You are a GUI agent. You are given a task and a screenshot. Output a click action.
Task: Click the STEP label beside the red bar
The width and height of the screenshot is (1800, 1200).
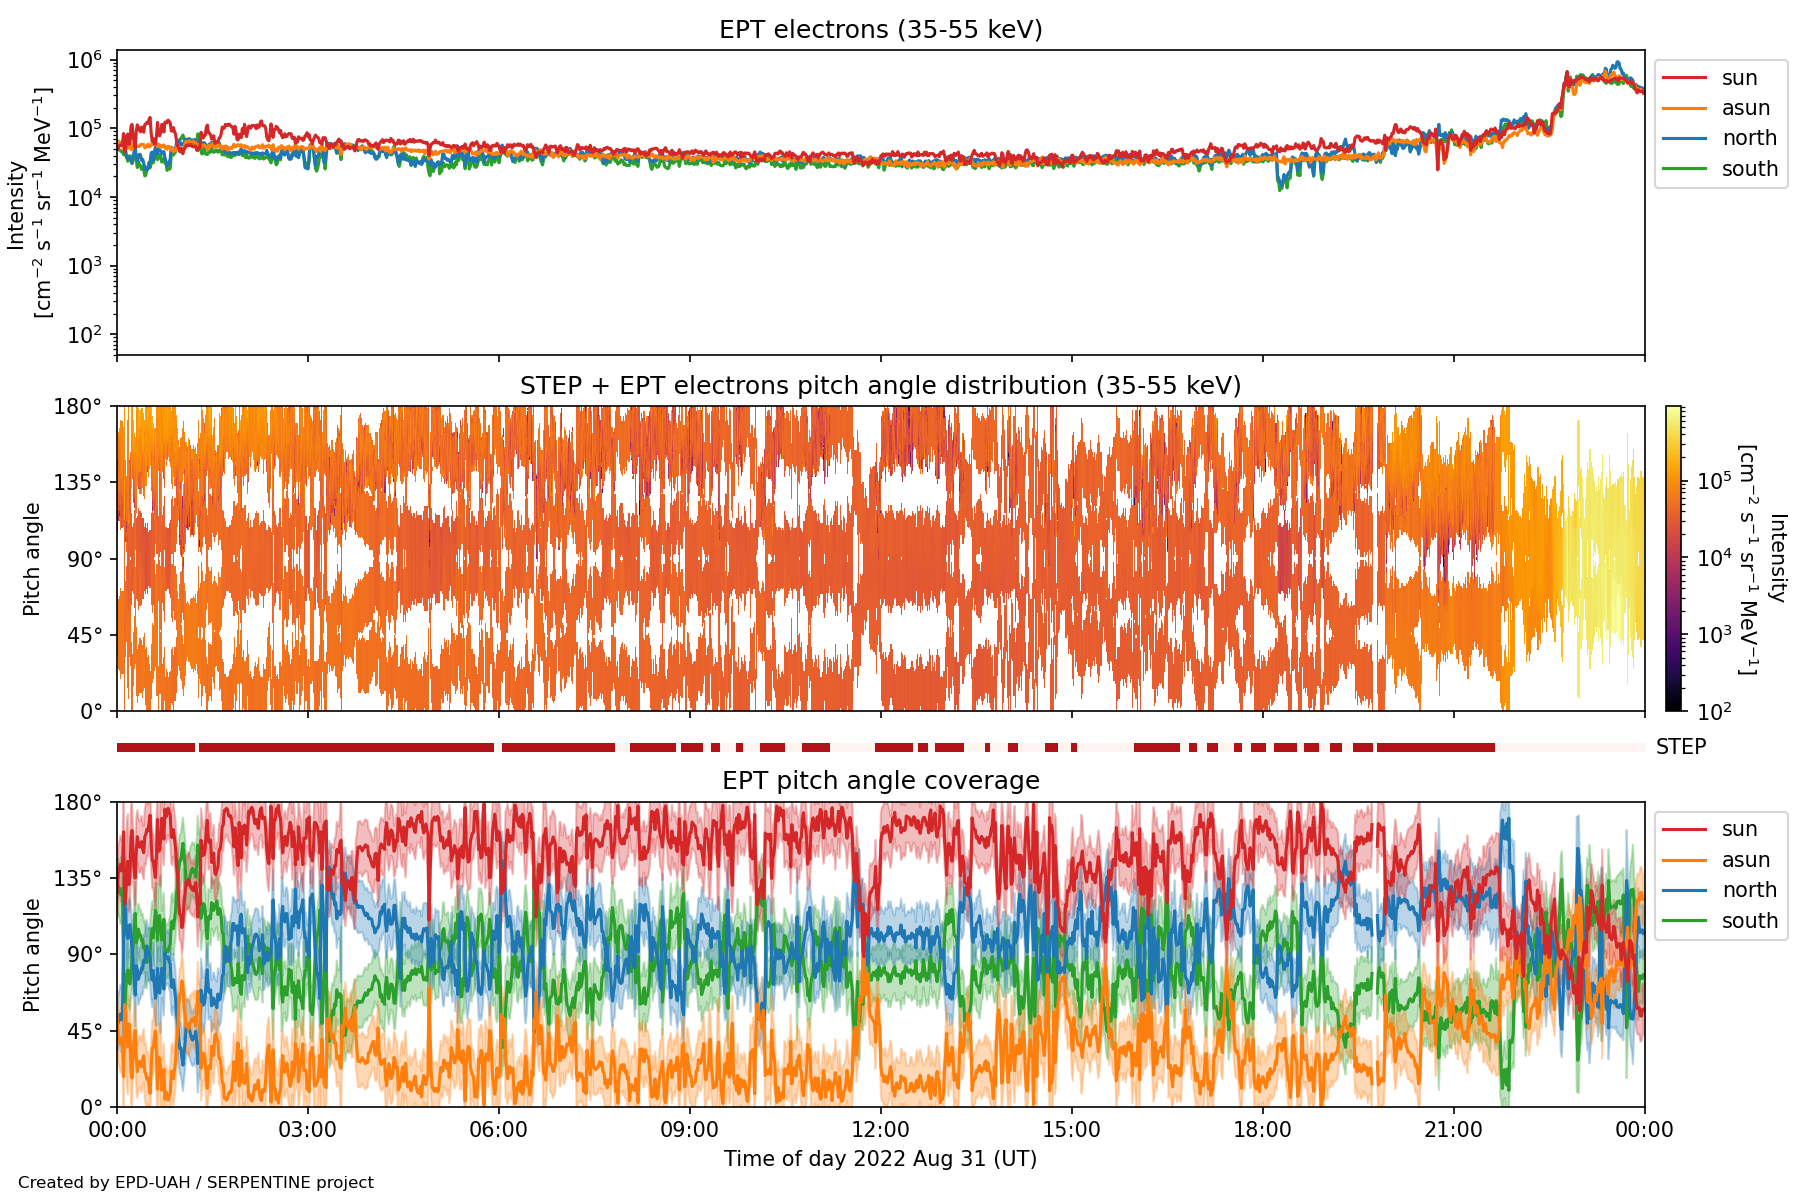coord(1680,747)
